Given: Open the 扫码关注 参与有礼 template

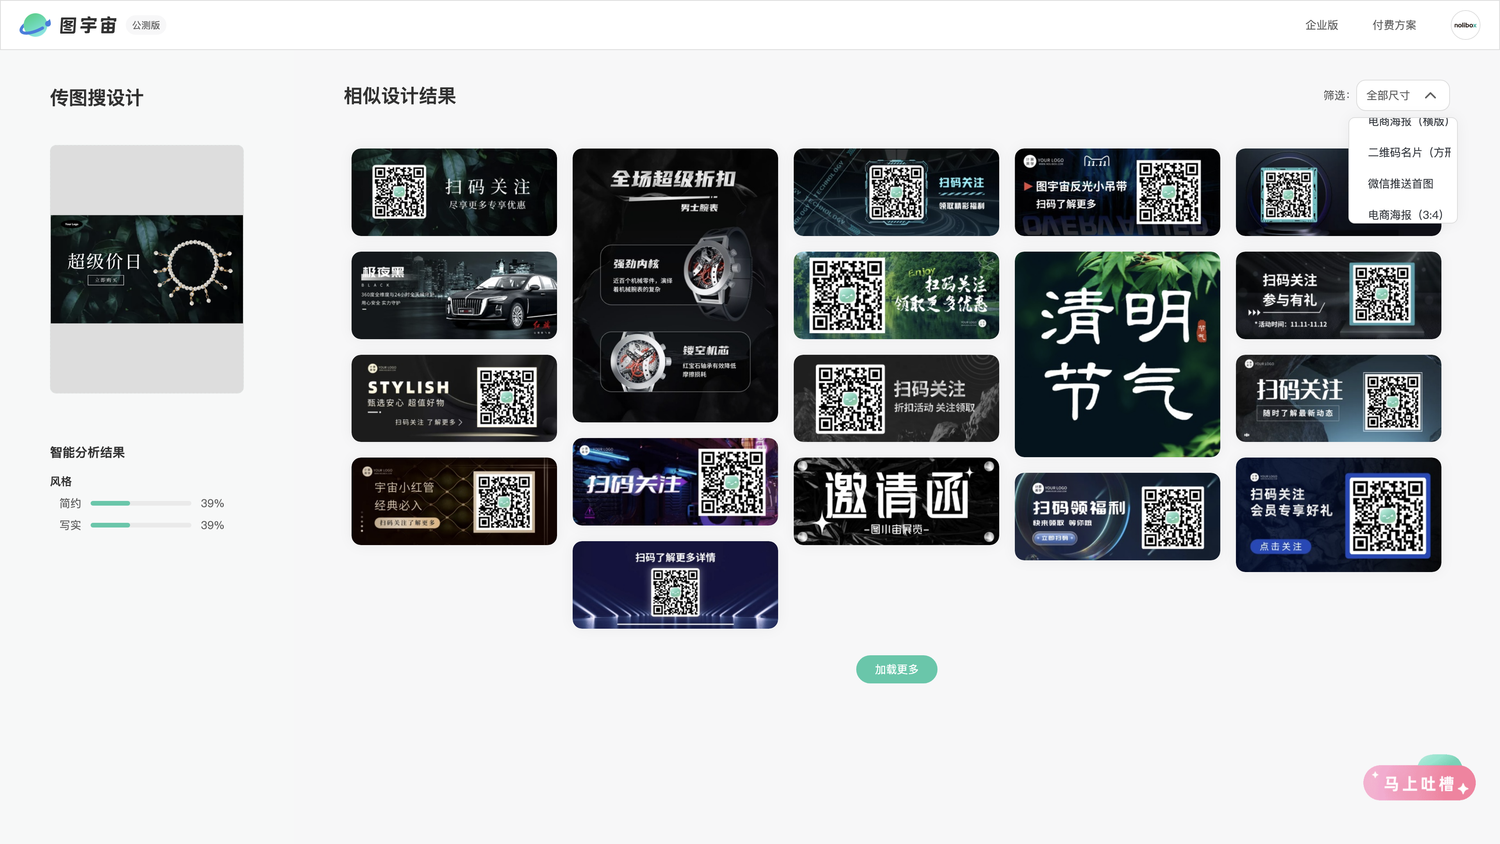Looking at the screenshot, I should [1338, 295].
